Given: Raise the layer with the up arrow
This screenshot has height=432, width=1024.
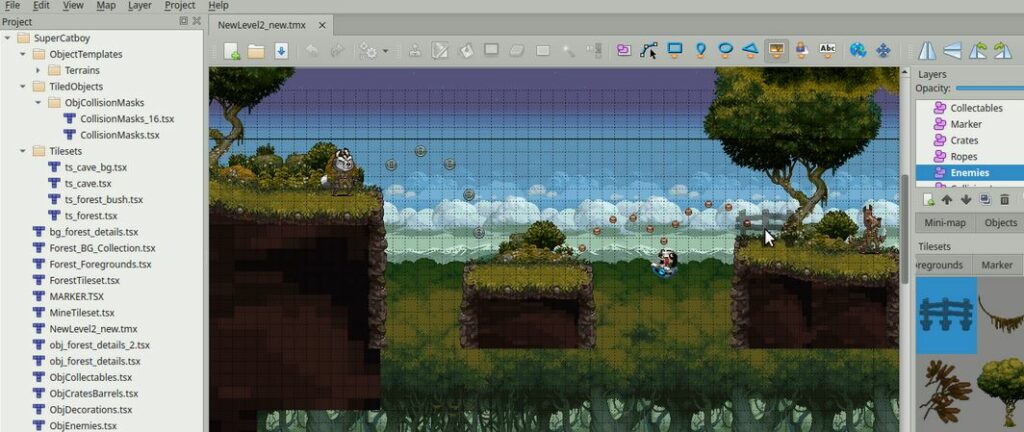Looking at the screenshot, I should [947, 200].
